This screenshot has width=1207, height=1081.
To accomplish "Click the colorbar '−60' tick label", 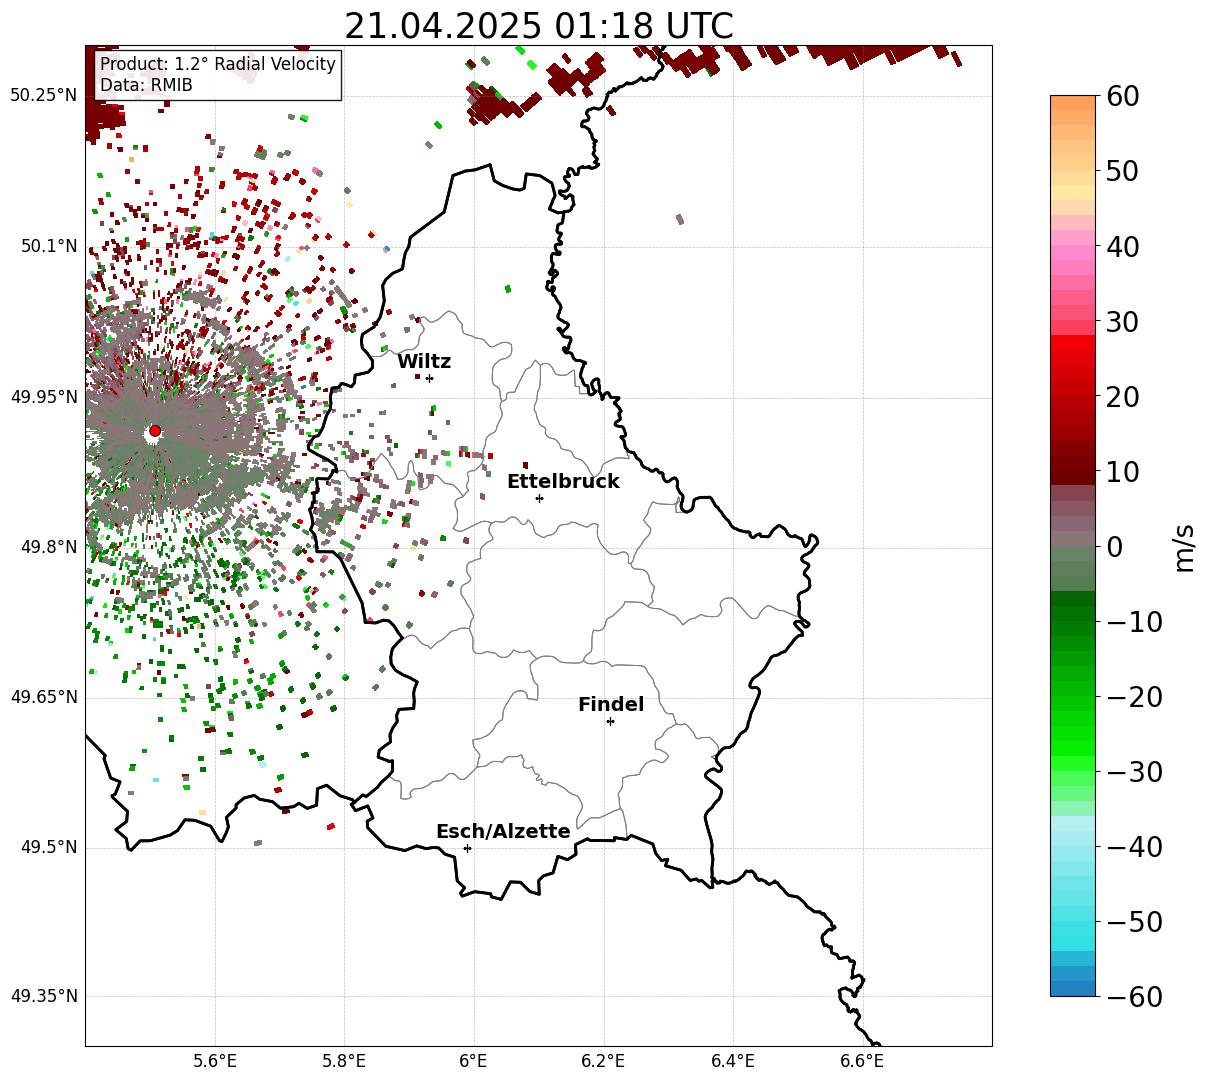I will click(1134, 996).
